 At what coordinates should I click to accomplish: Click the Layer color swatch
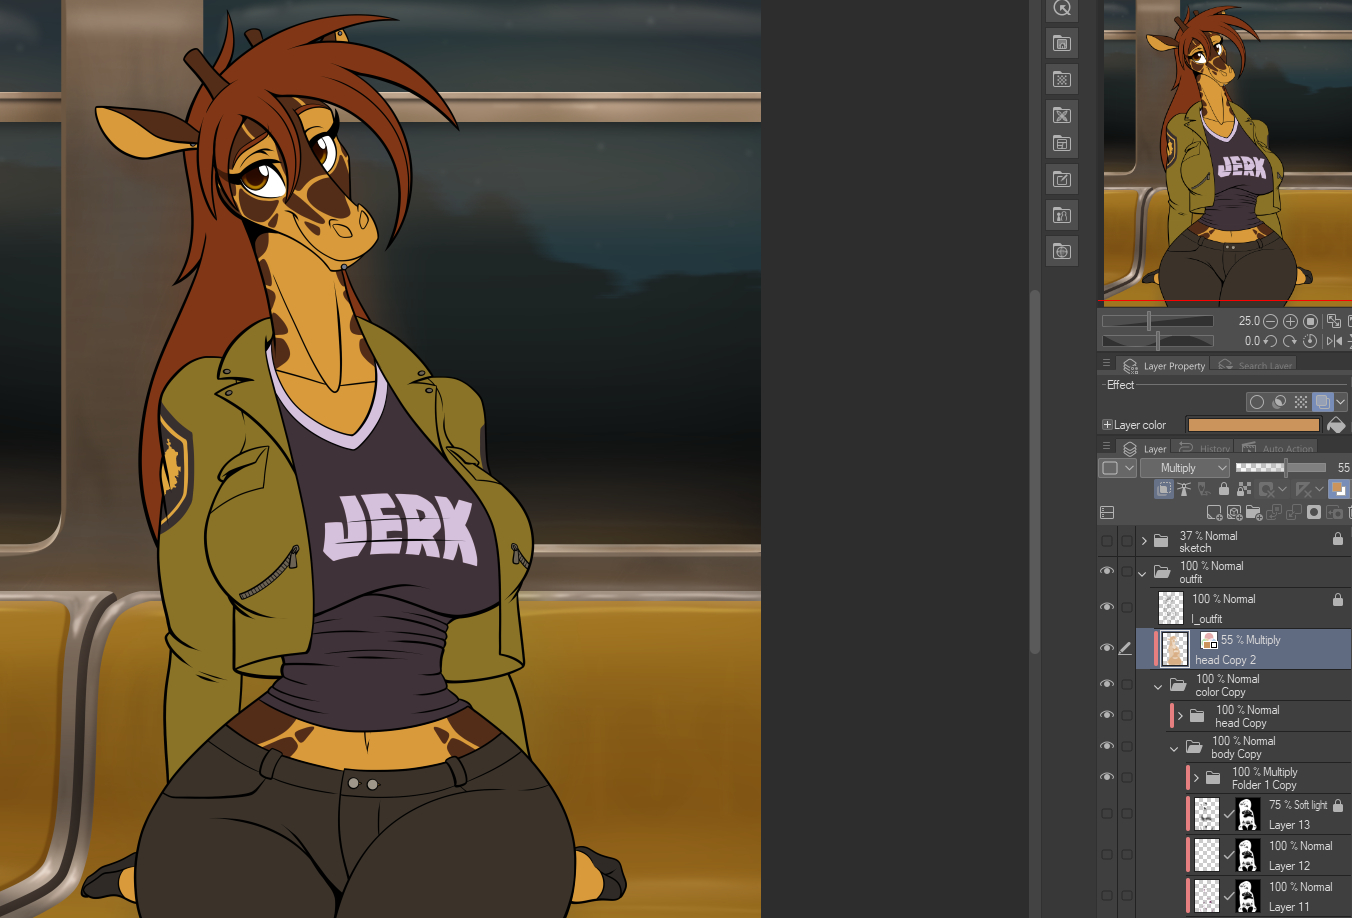tap(1253, 425)
